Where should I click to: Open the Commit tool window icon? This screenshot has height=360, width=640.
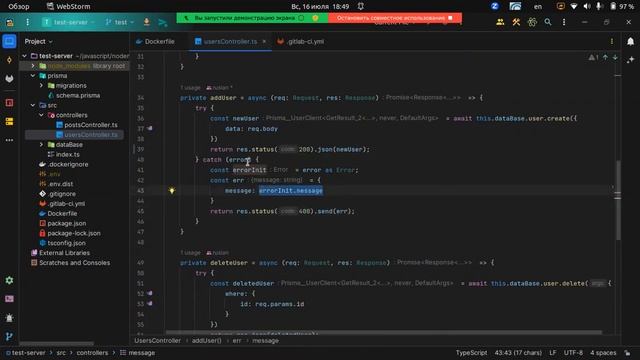pos(9,60)
